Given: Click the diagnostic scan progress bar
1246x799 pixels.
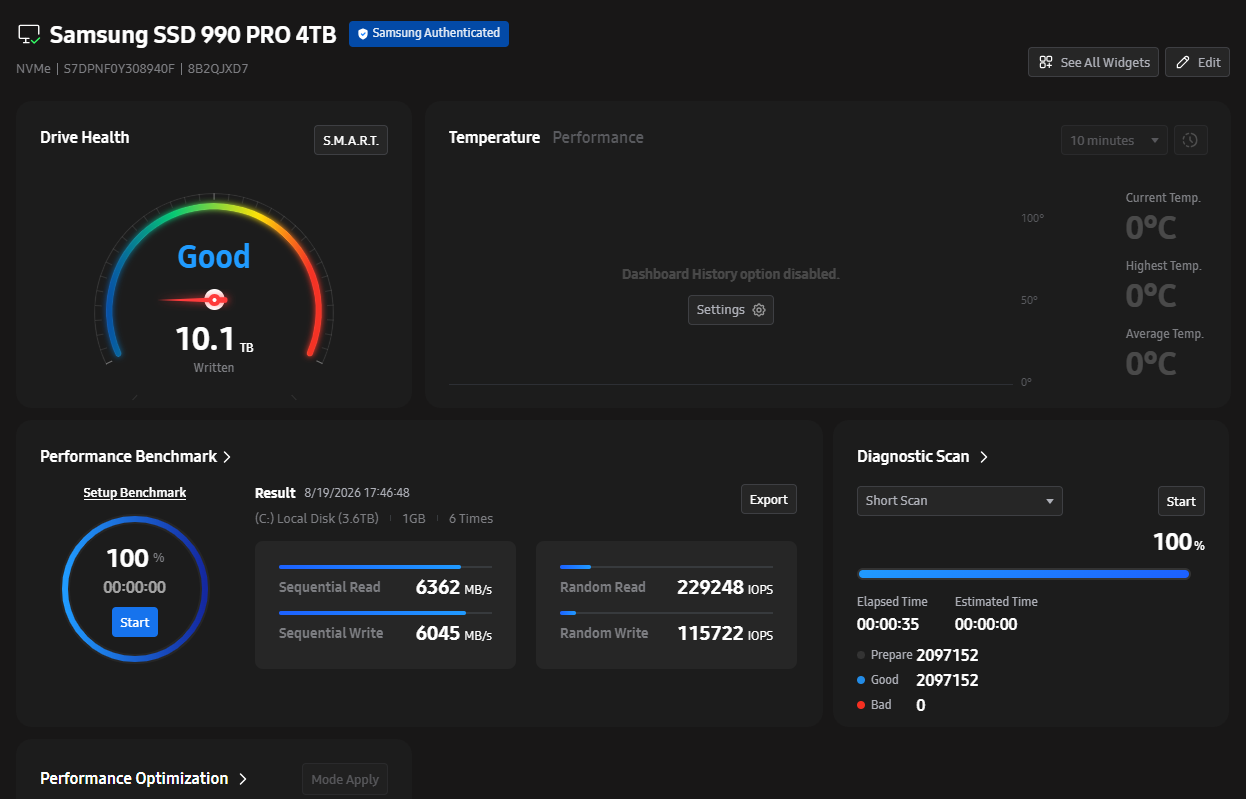Looking at the screenshot, I should [x=1024, y=574].
